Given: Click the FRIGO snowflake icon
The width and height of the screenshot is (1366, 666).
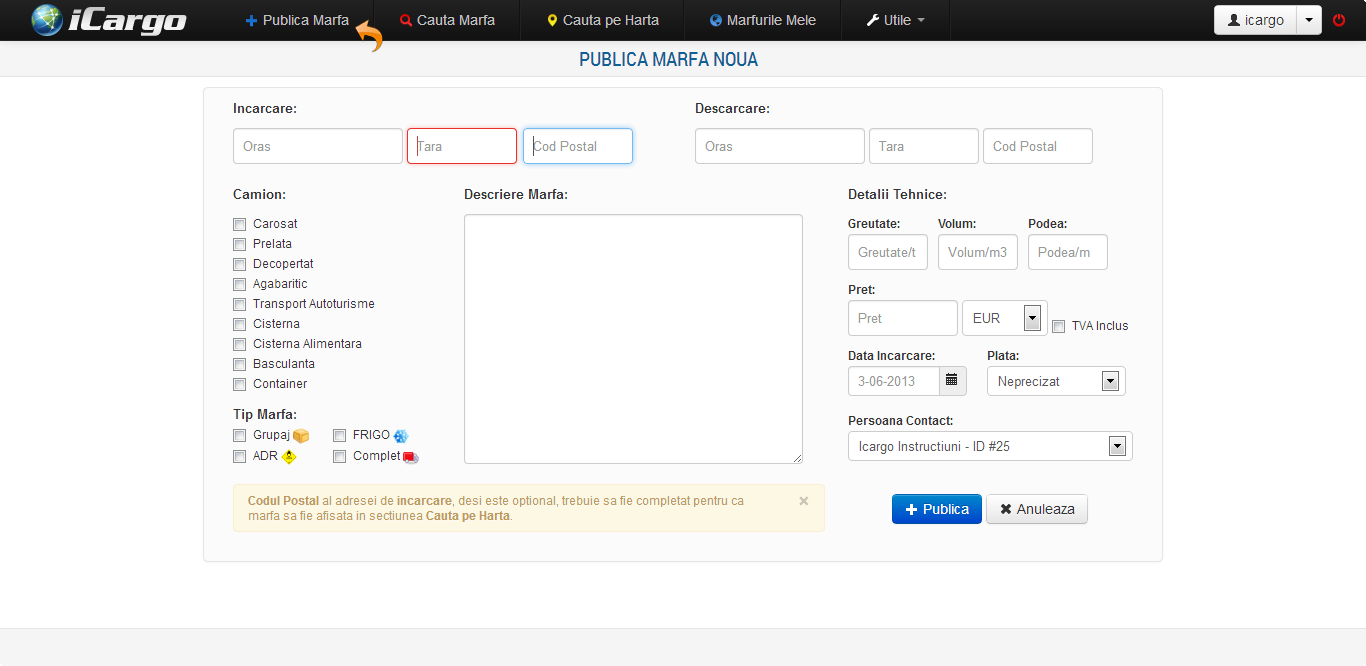Looking at the screenshot, I should [401, 436].
